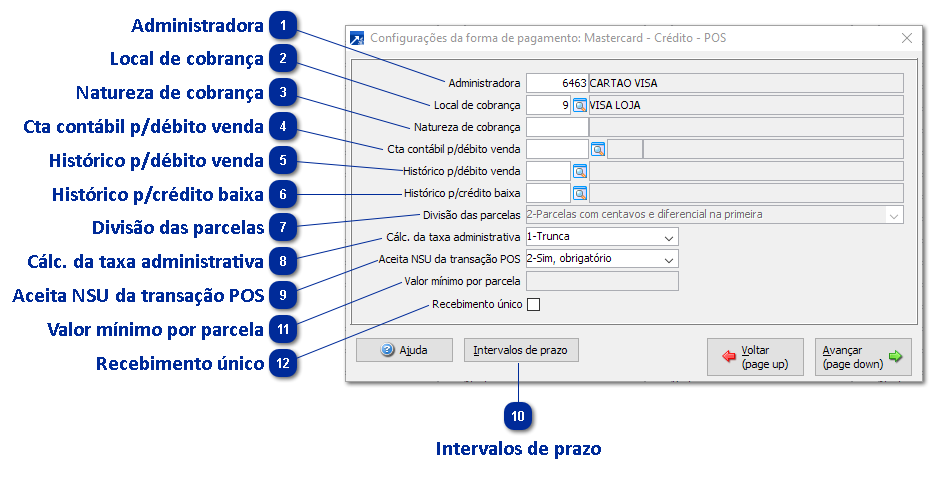The height and width of the screenshot is (477, 936).
Task: Expand the Divisão das parcelas dropdown
Action: pyautogui.click(x=892, y=215)
